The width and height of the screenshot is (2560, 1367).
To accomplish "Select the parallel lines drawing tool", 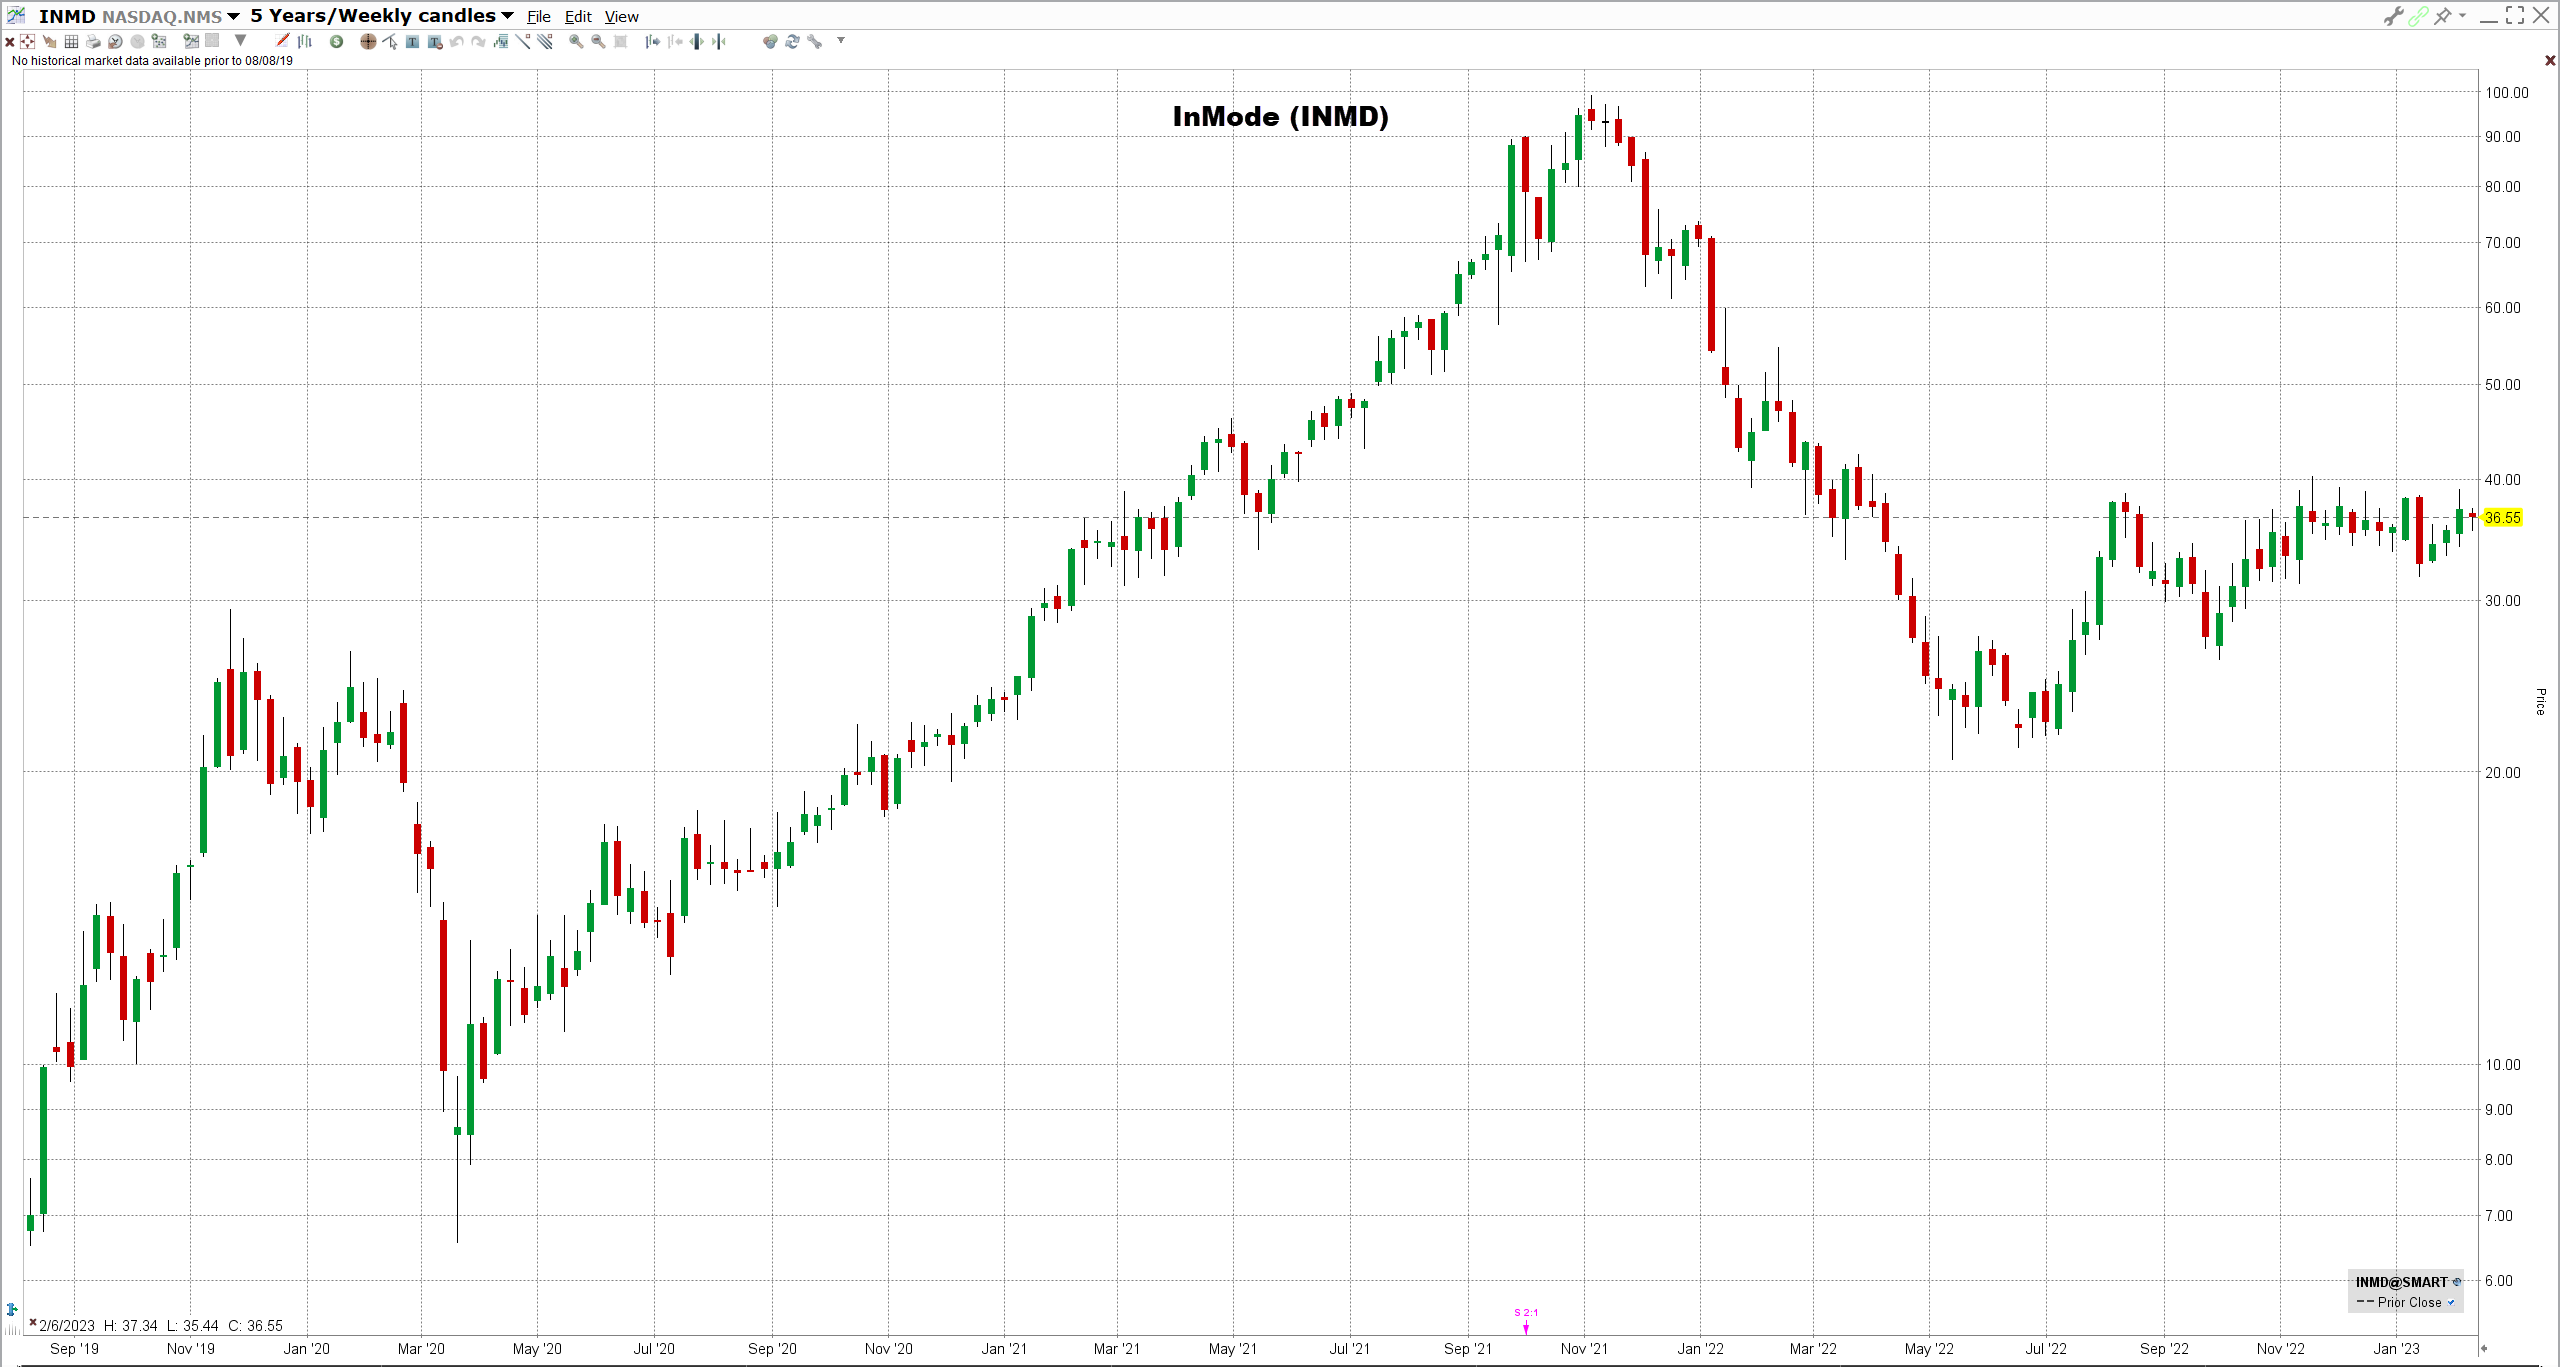I will (x=545, y=41).
